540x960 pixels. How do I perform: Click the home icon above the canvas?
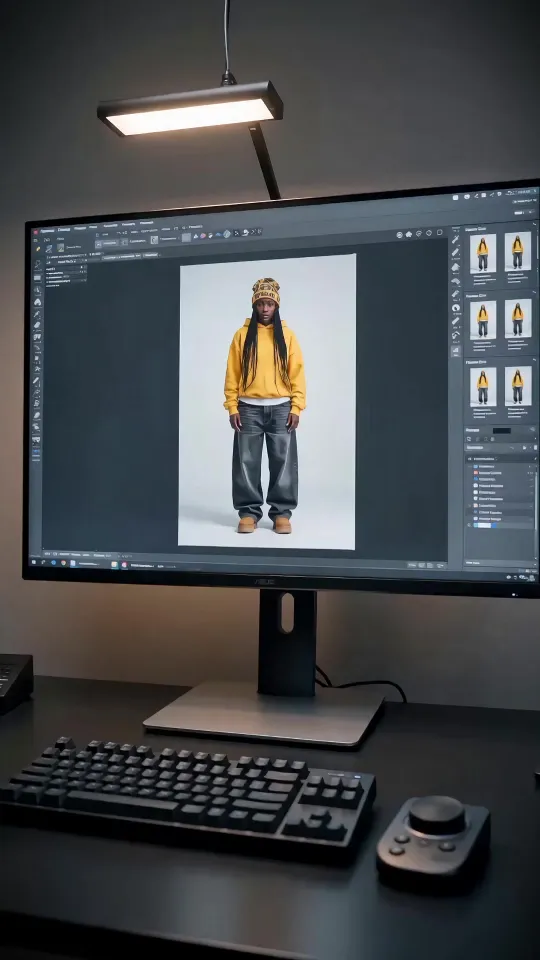click(409, 234)
